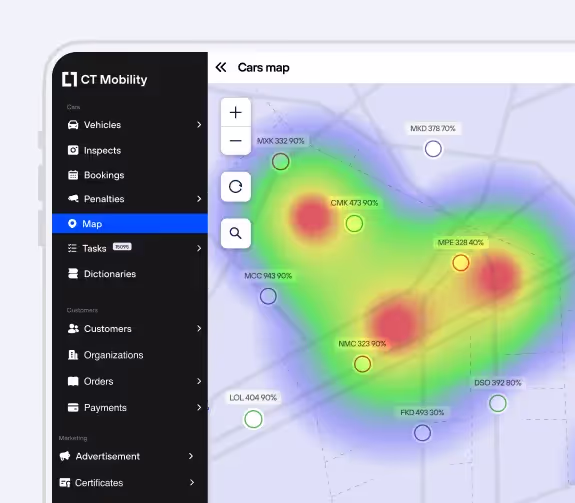Select car marker MXK 332
Viewport: 575px width, 503px height.
tap(281, 162)
